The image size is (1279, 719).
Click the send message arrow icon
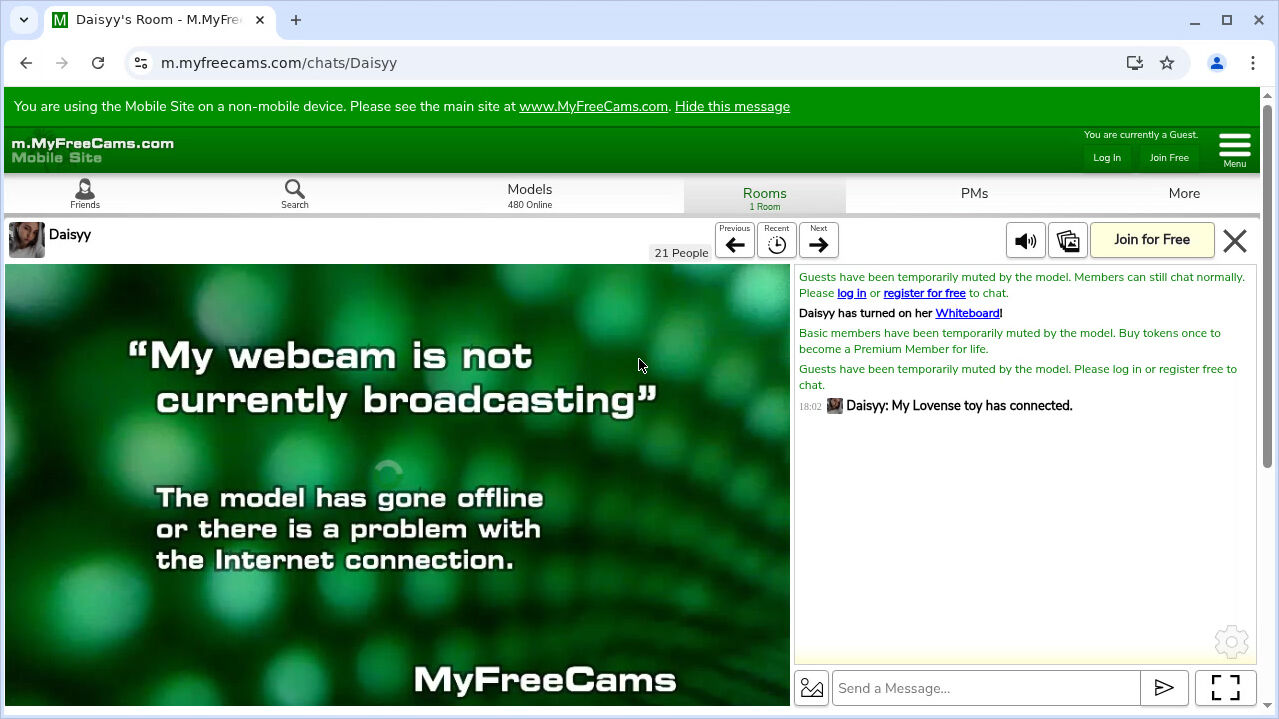[1164, 688]
